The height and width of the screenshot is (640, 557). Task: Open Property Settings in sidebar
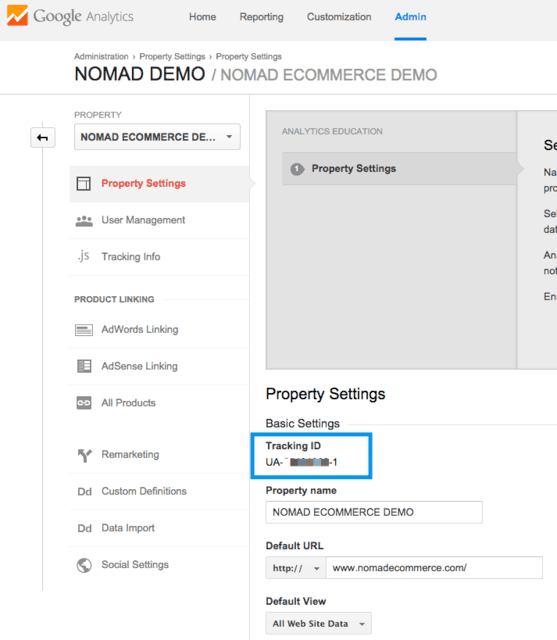coord(160,184)
